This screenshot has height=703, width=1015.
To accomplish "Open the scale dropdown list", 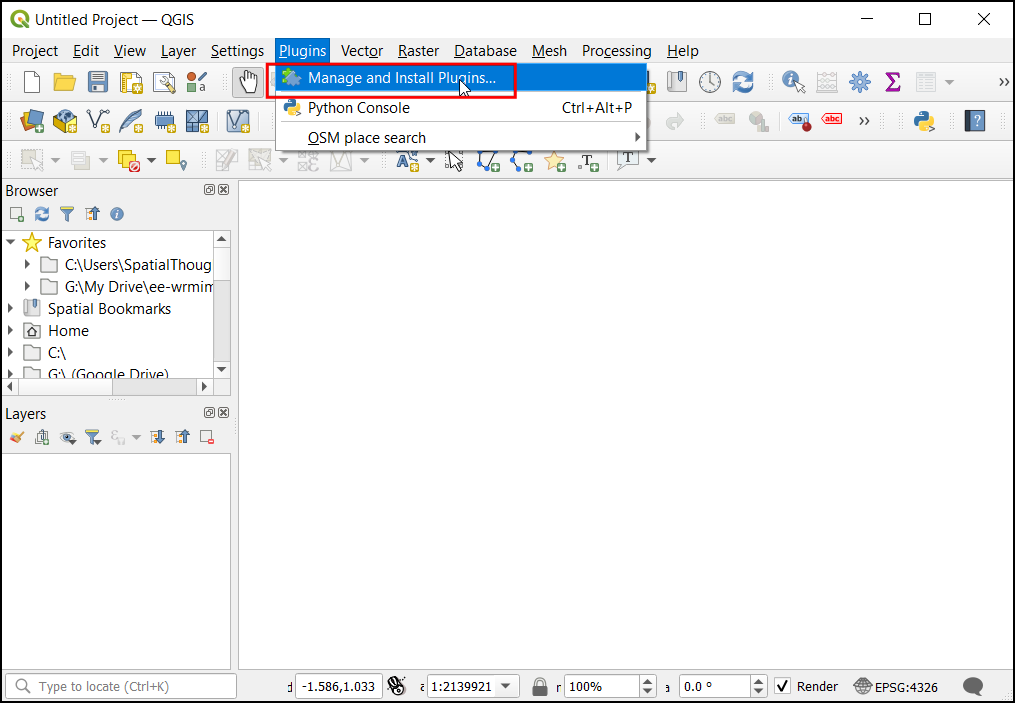I will 506,686.
